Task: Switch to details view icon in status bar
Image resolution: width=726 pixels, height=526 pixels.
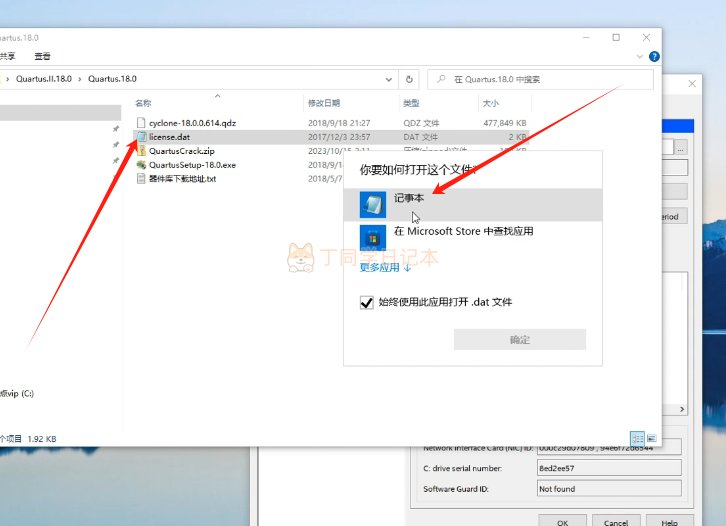Action: pos(637,438)
